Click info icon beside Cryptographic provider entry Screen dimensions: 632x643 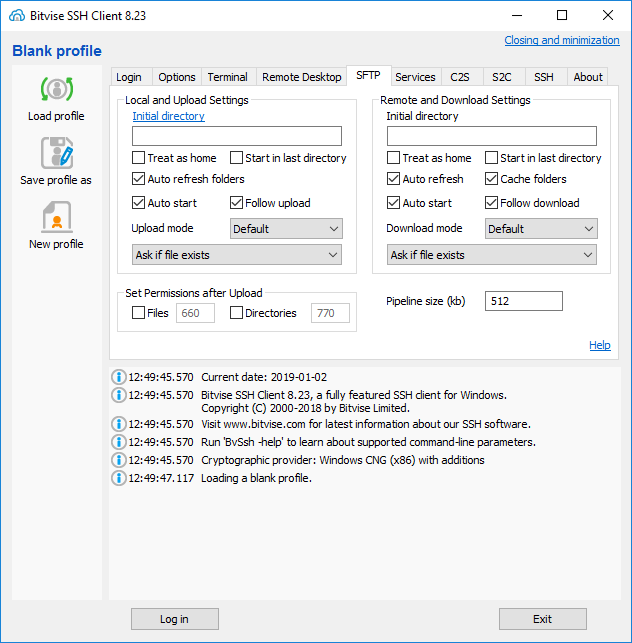119,460
